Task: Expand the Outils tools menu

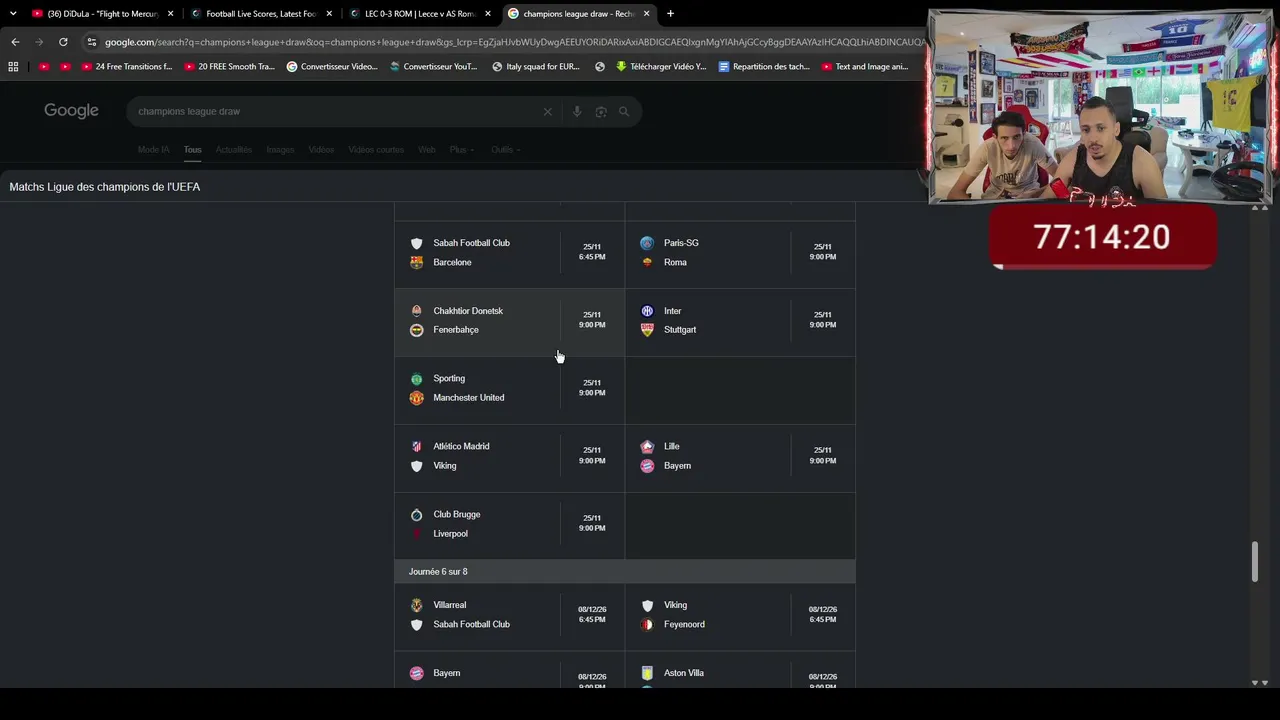Action: (505, 150)
